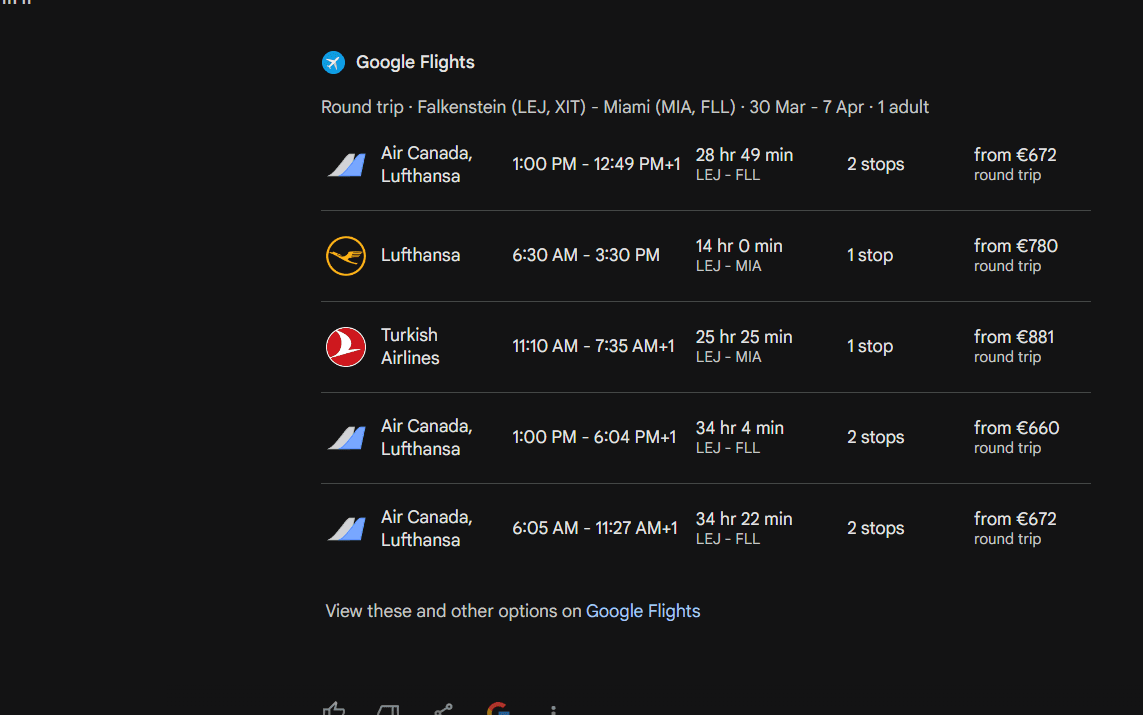Viewport: 1143px width, 715px height.
Task: Click the €660 round trip price
Action: (x=1016, y=428)
